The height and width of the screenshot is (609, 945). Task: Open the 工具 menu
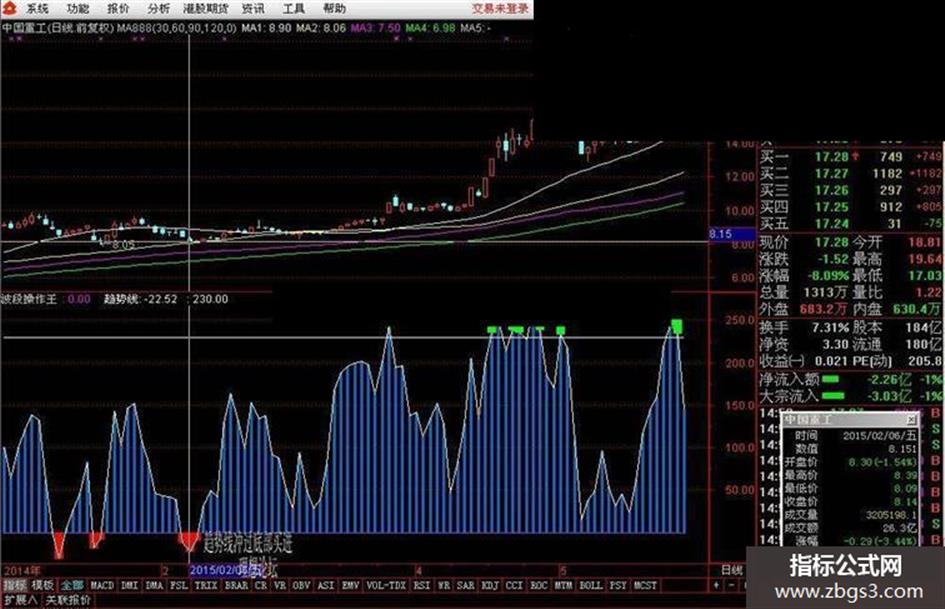294,8
